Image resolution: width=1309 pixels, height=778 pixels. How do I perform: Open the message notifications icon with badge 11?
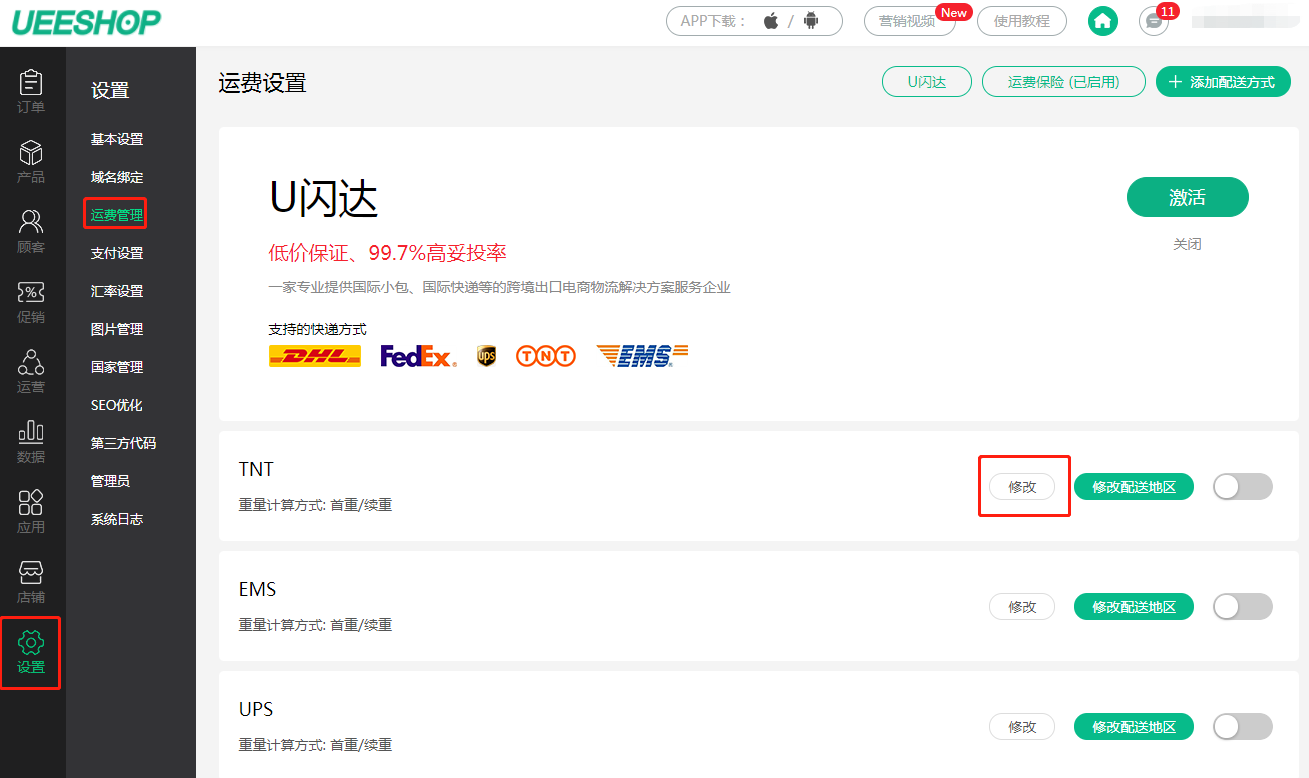1154,20
